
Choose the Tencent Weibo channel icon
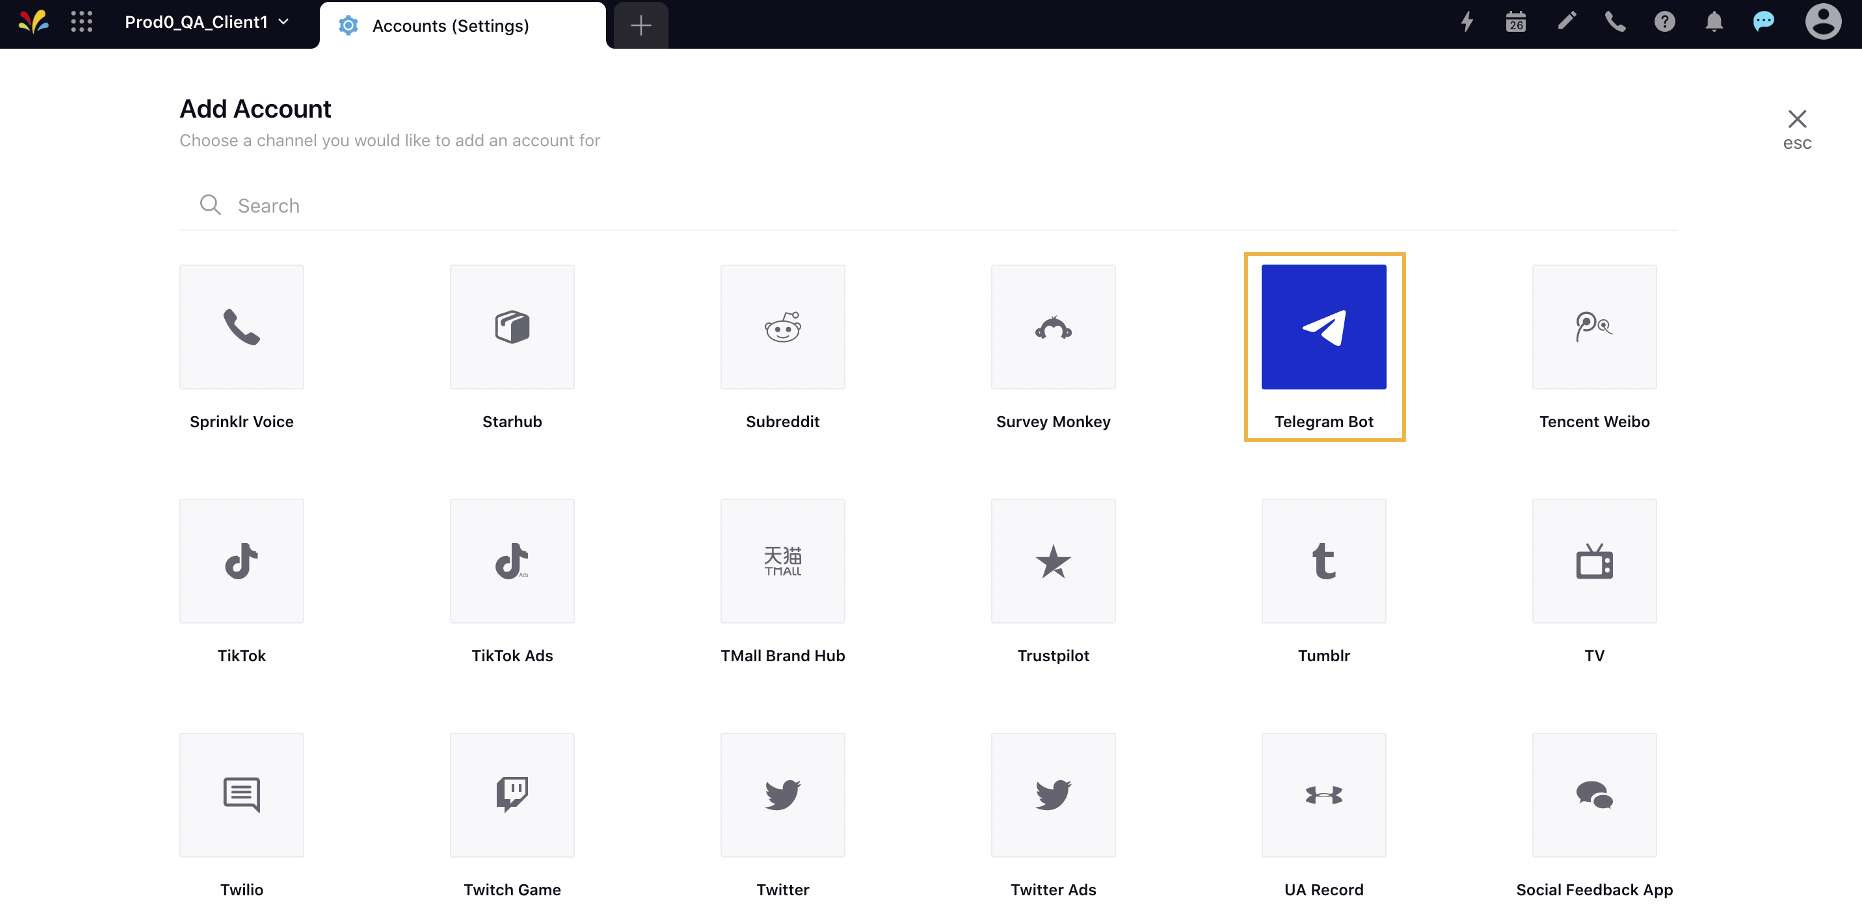[1594, 327]
